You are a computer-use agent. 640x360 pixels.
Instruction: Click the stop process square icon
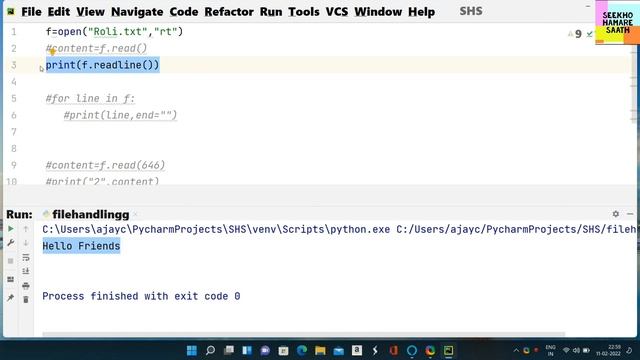coord(11,261)
